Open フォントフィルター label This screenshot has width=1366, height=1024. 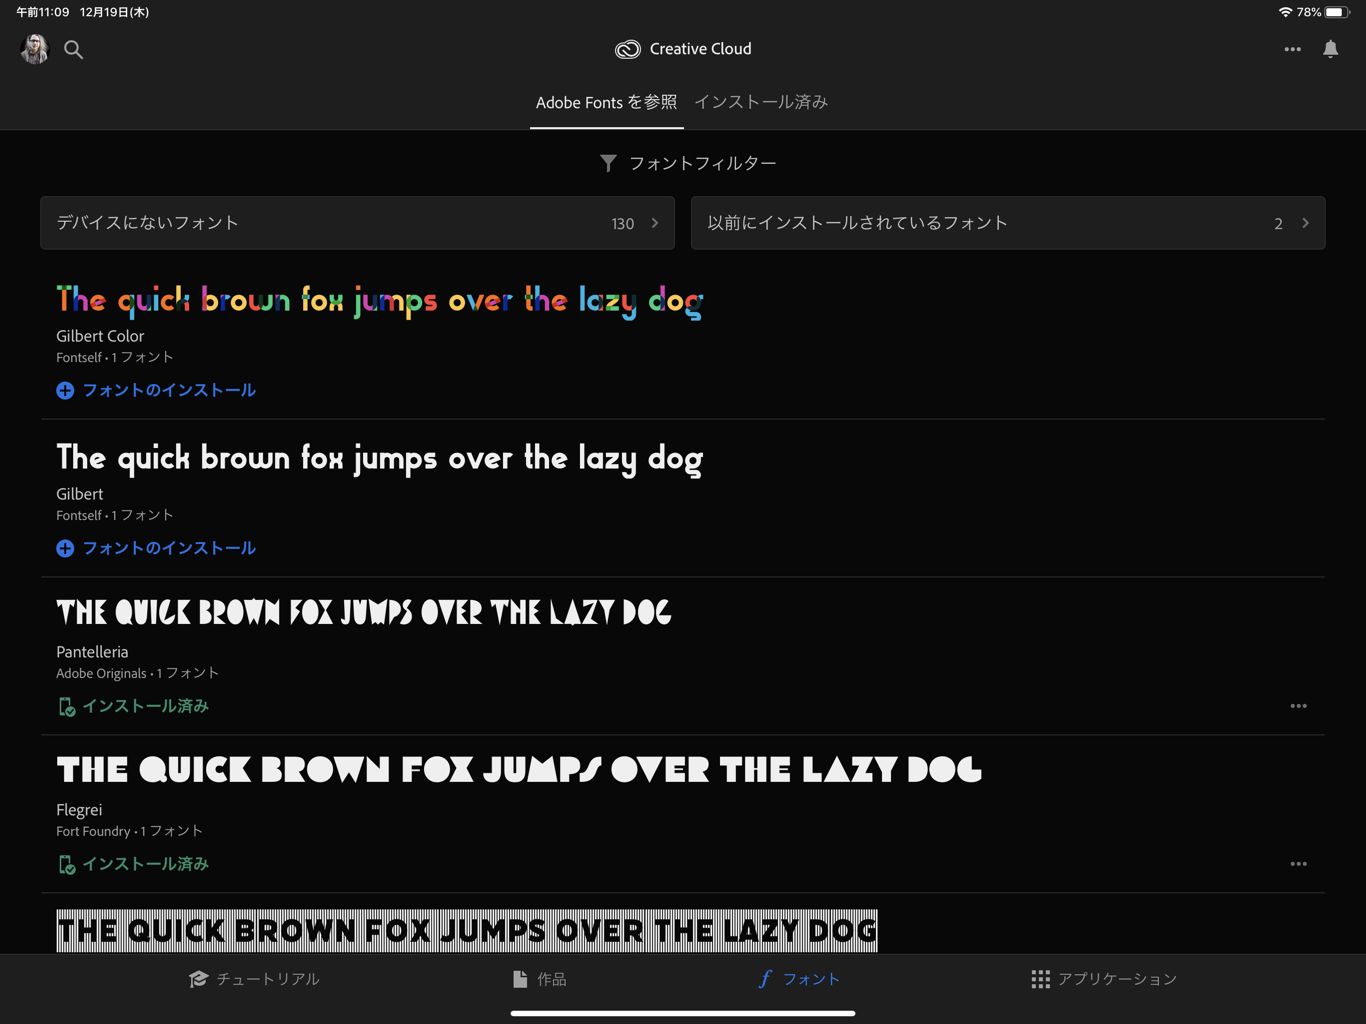[702, 163]
